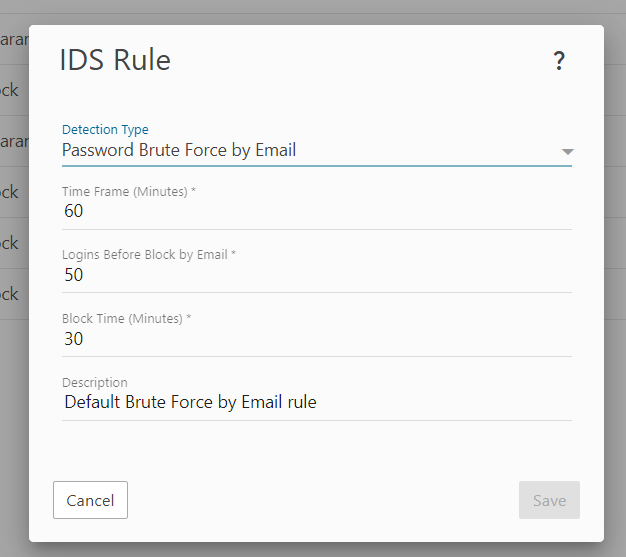Click the Time Frame (Minutes) label
This screenshot has height=557, width=626.
coord(128,191)
